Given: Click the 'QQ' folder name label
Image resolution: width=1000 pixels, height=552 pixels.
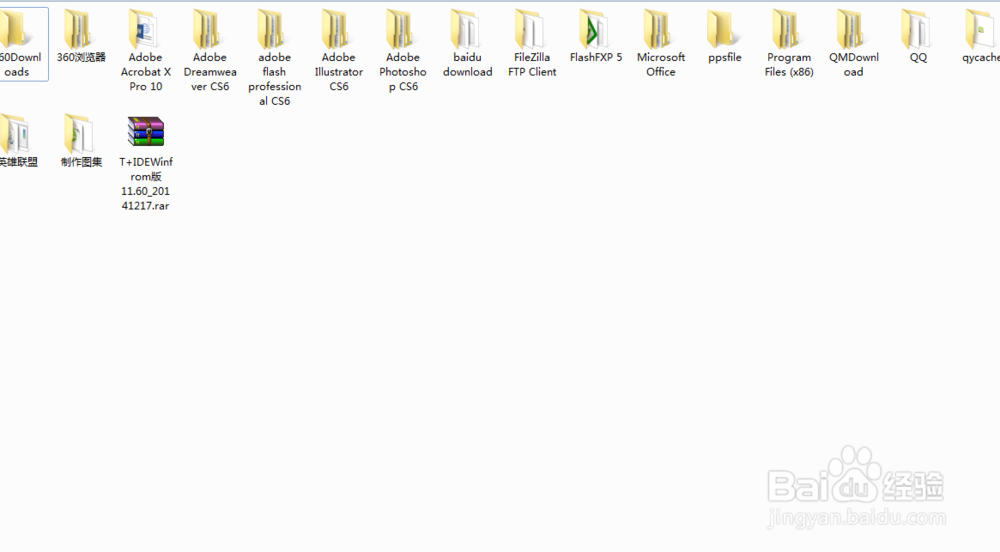Looking at the screenshot, I should click(918, 57).
